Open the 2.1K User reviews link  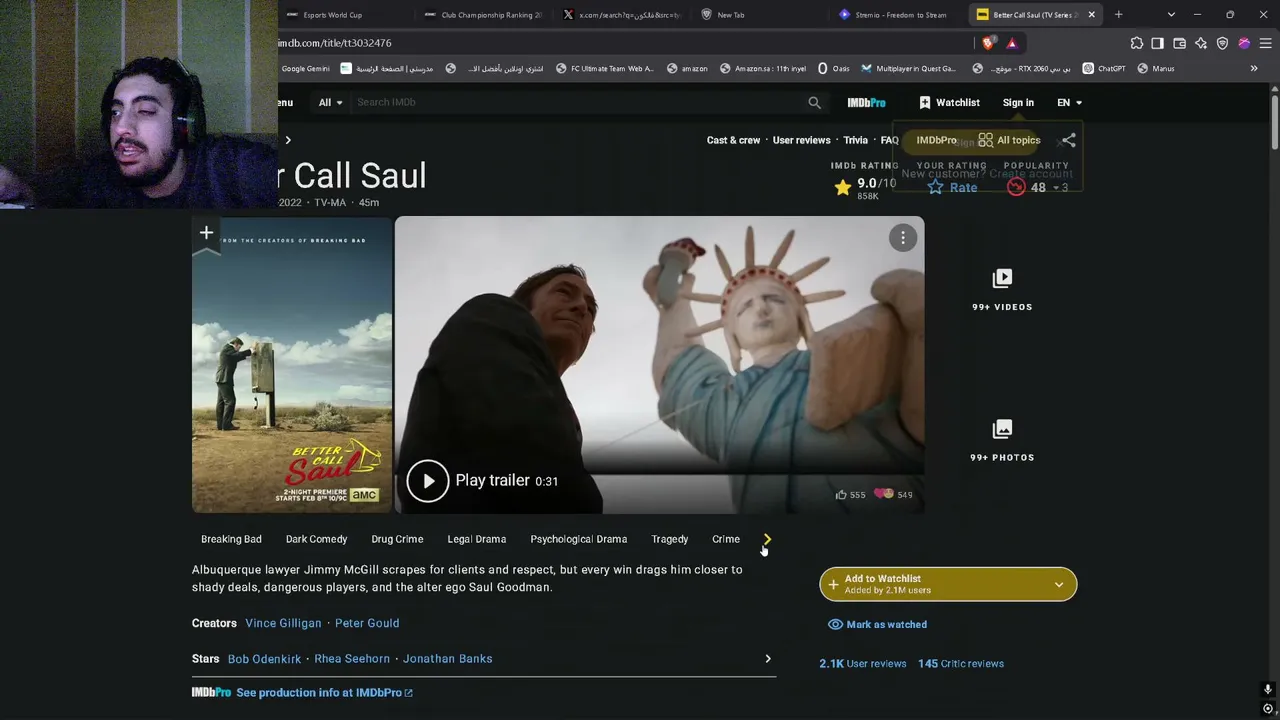click(863, 663)
